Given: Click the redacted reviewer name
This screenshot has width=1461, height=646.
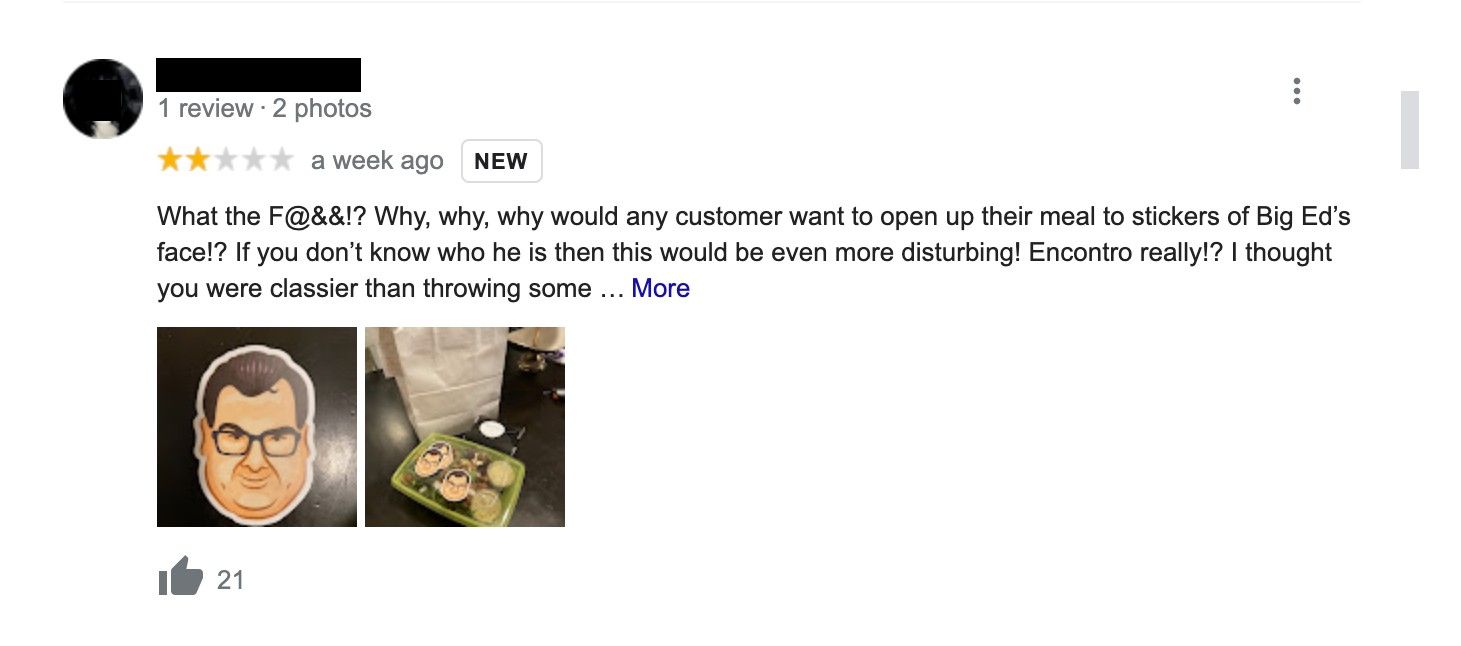Looking at the screenshot, I should click(259, 74).
